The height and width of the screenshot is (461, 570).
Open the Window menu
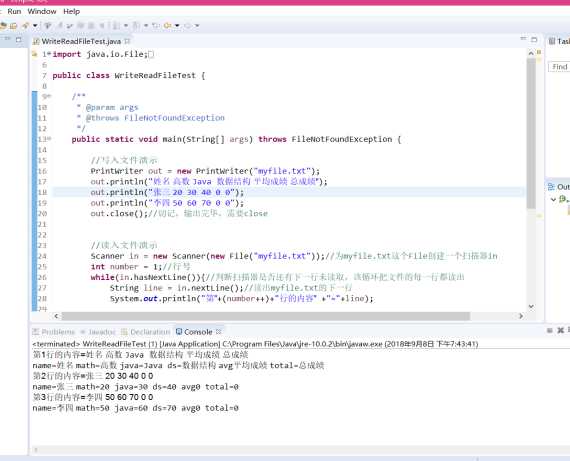click(x=42, y=11)
